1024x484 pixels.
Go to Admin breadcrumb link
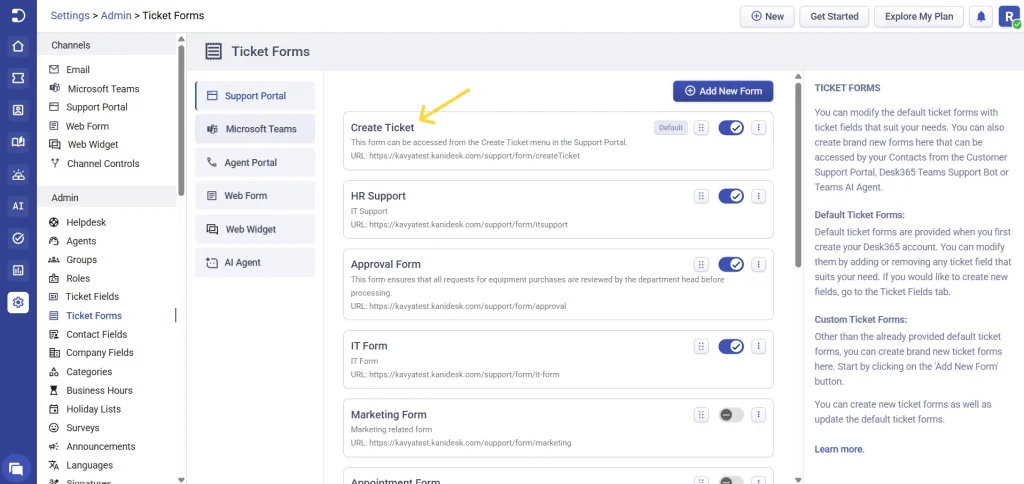pyautogui.click(x=116, y=16)
